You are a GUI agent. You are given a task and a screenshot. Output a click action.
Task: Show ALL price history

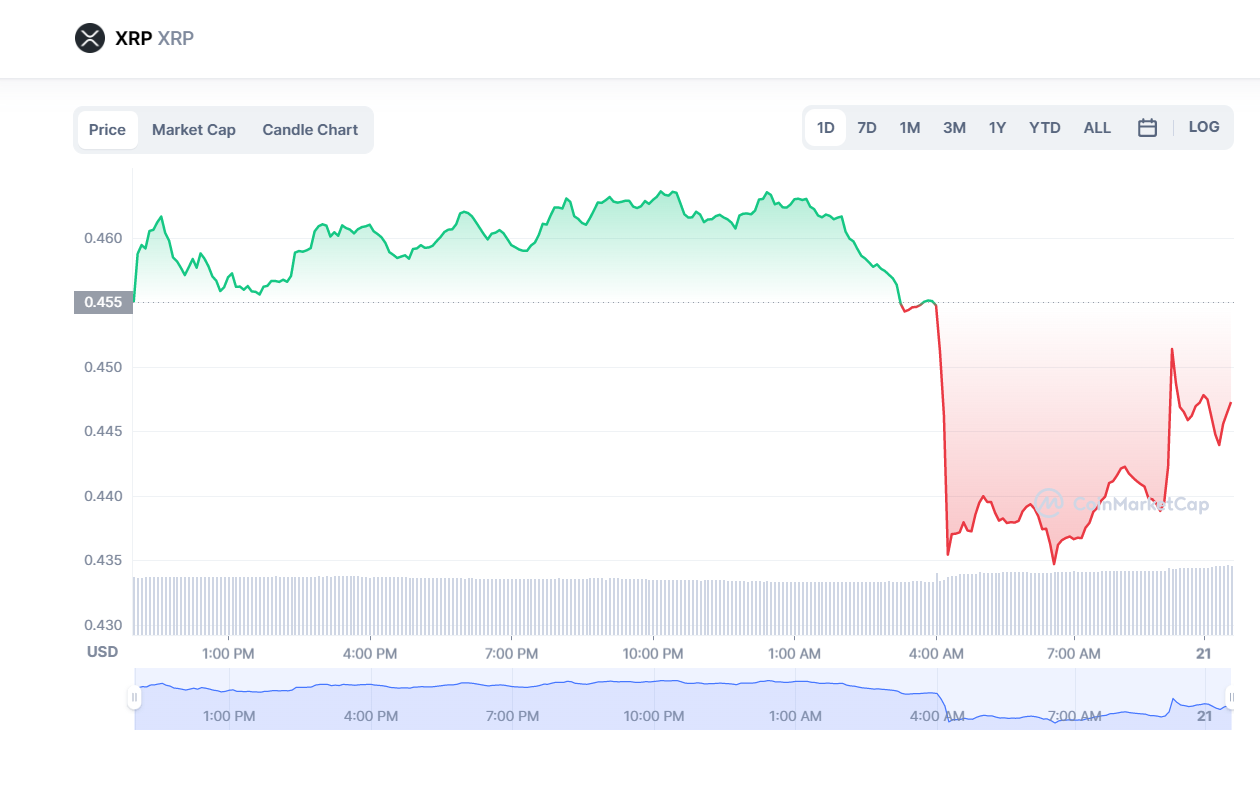1097,128
